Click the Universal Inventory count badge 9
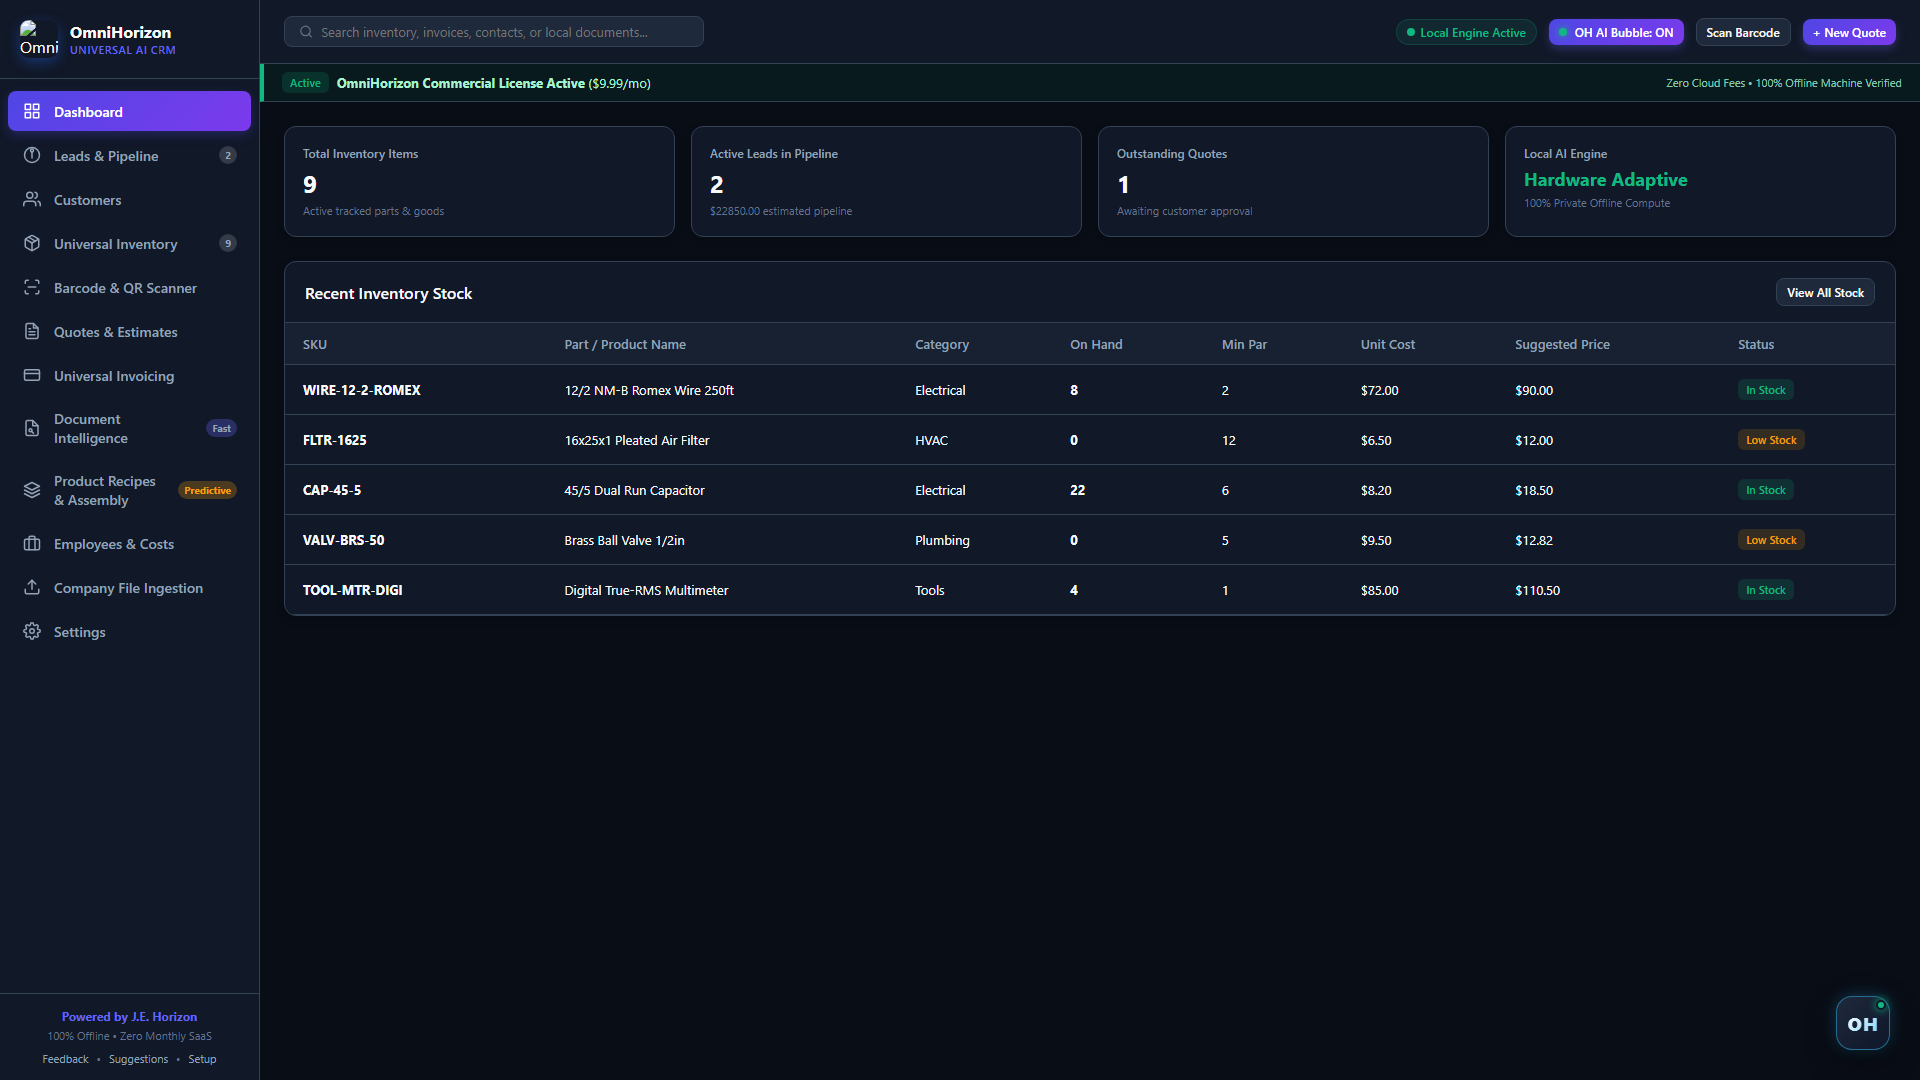Viewport: 1920px width, 1080px height. (228, 243)
